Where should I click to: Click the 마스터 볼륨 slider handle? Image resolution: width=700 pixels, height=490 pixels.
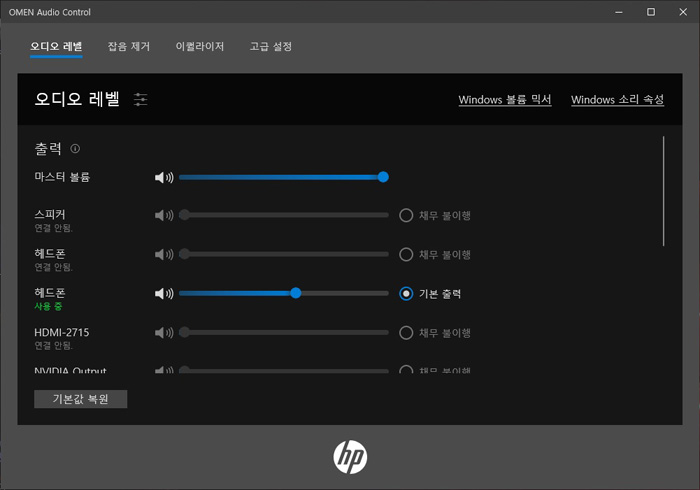point(383,177)
